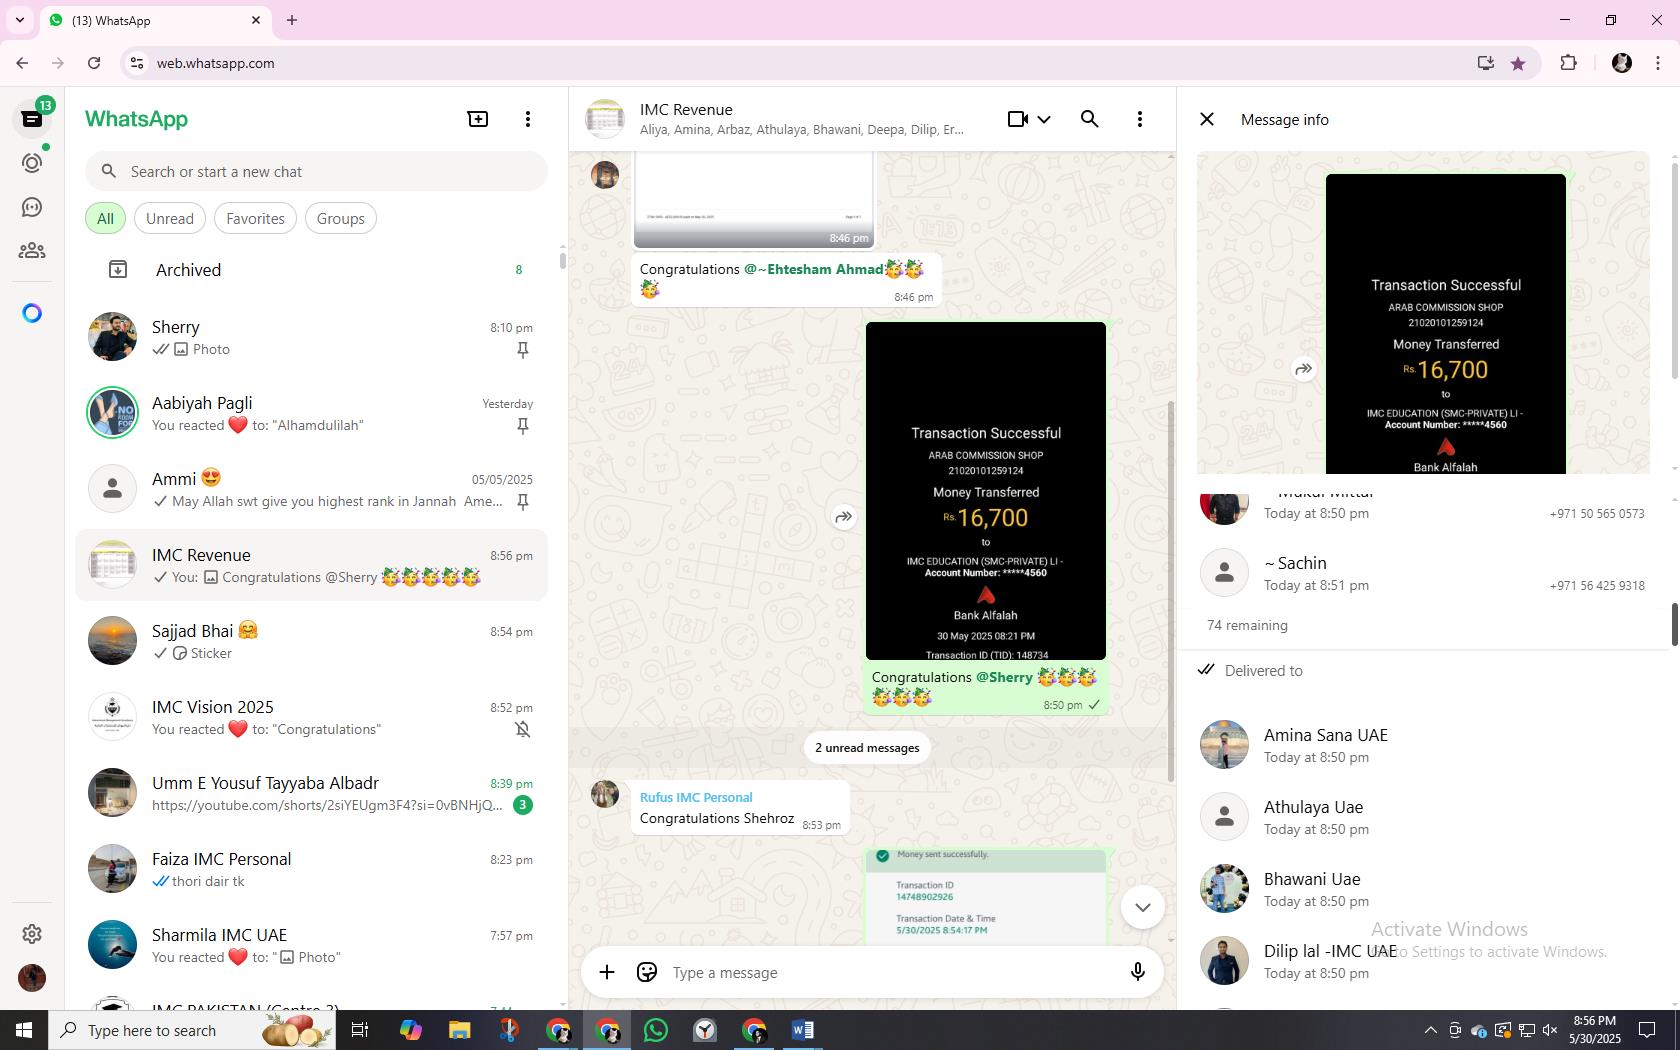Open the Sherry chat
This screenshot has width=1680, height=1050.
[x=312, y=337]
